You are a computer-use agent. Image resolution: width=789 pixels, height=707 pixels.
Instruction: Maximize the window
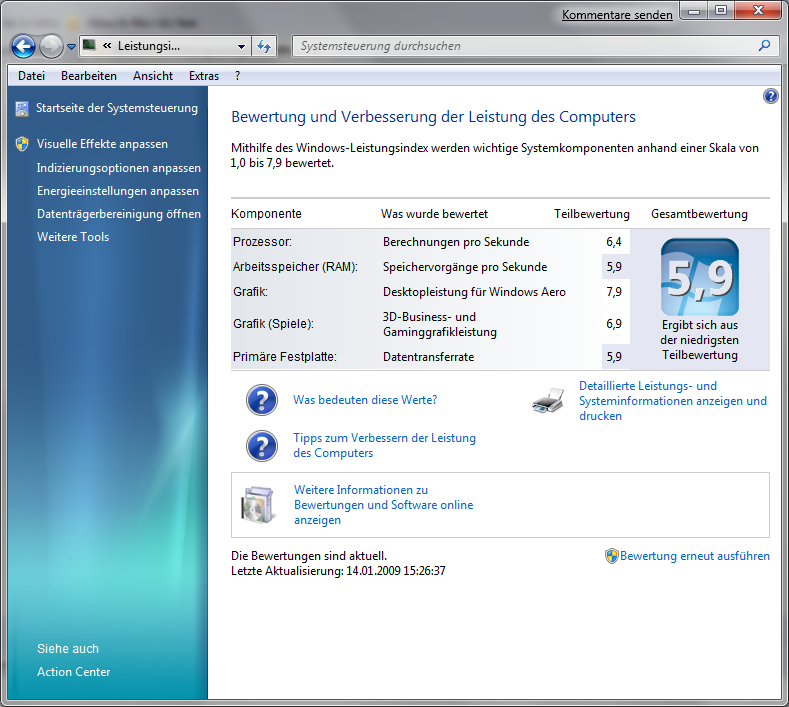click(721, 11)
